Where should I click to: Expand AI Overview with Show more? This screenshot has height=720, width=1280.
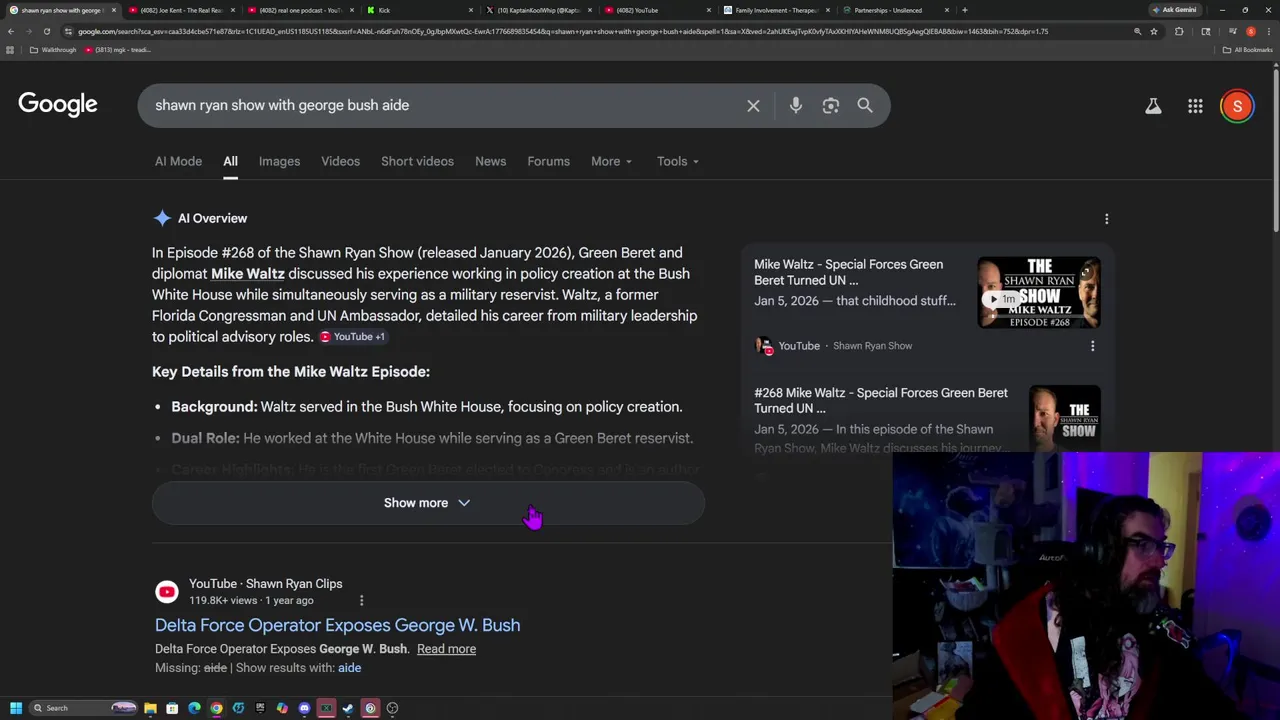pyautogui.click(x=428, y=503)
